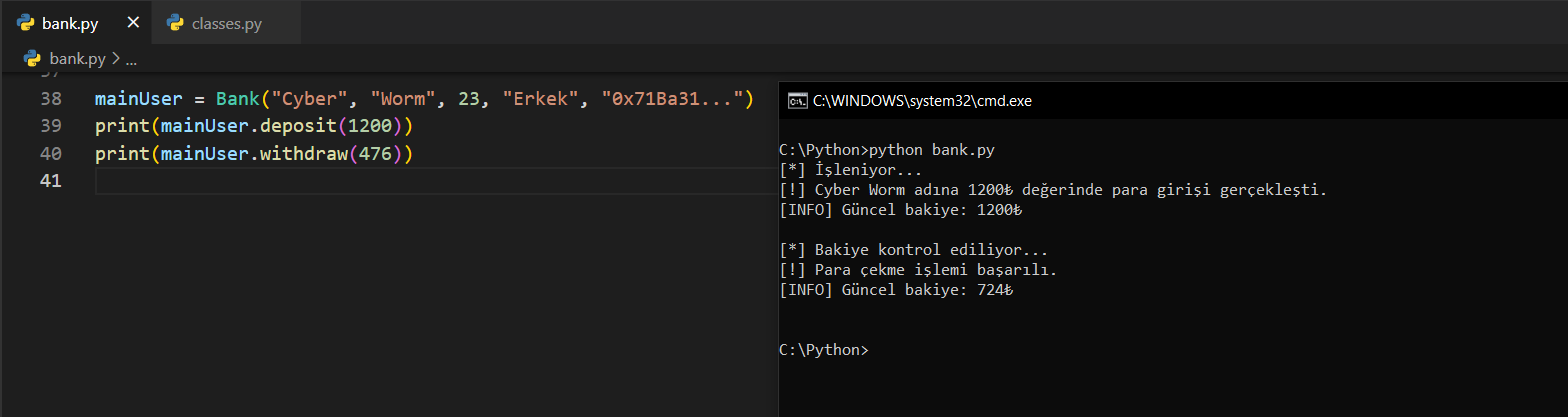This screenshot has height=417, width=1568.
Task: Select the bank.py tab label
Action: [x=70, y=23]
